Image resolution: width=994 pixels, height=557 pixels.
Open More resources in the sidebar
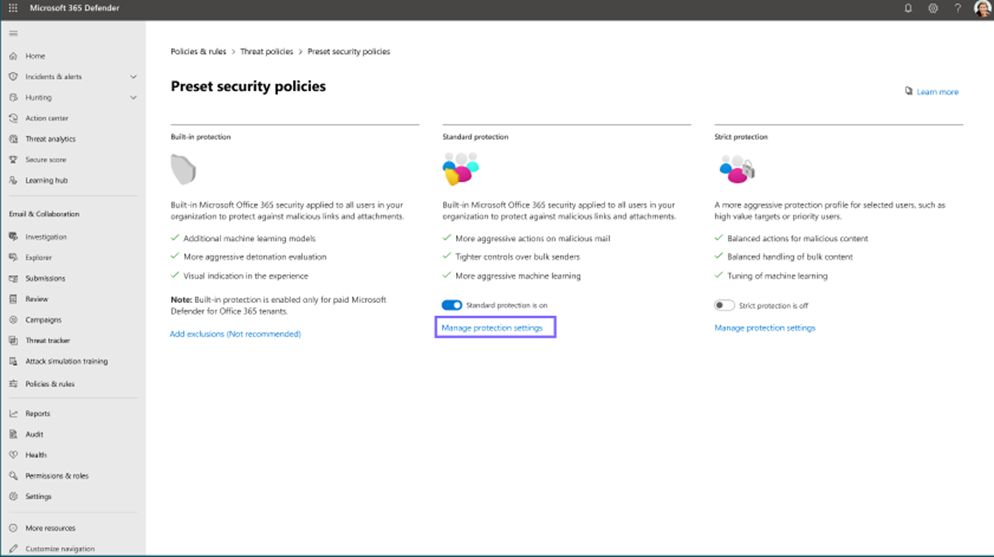pyautogui.click(x=50, y=528)
